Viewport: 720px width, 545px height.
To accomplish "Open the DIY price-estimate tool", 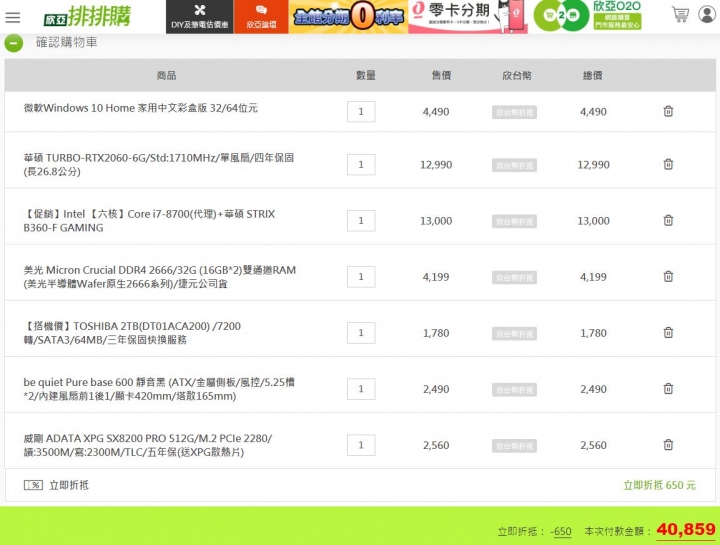I will (x=200, y=17).
